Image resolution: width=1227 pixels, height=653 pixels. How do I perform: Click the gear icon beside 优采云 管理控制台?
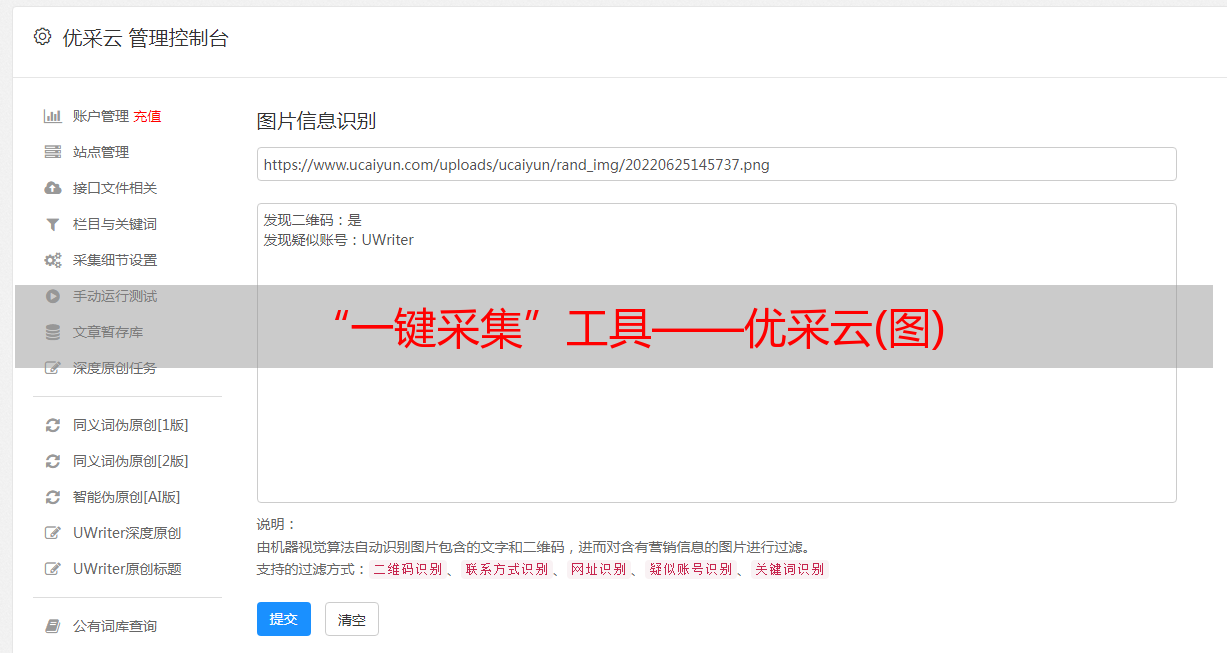[x=42, y=37]
